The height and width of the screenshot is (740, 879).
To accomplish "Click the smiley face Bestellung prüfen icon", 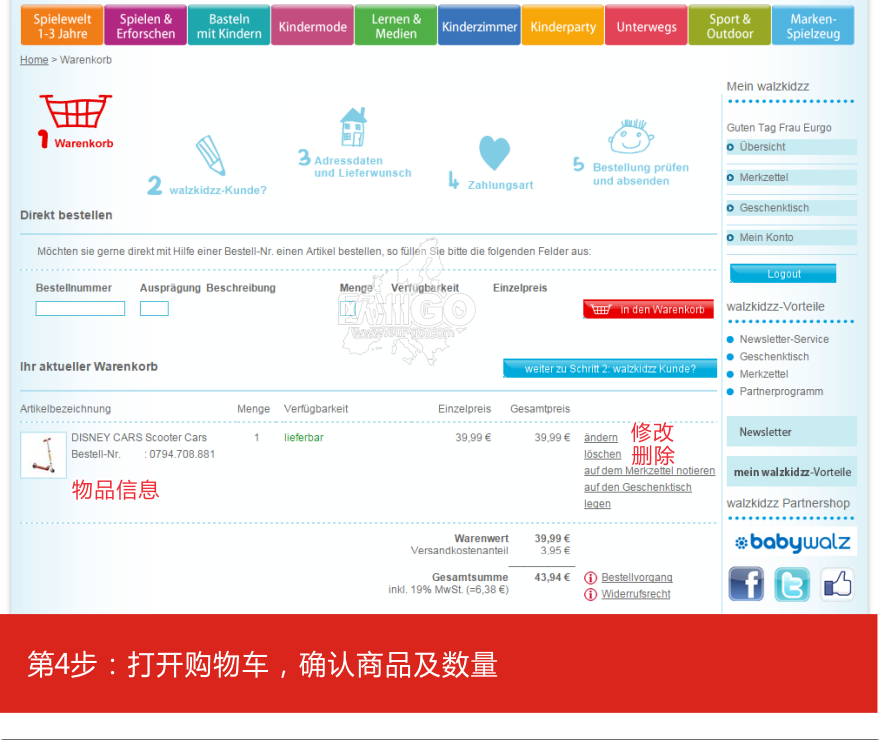I will (631, 137).
